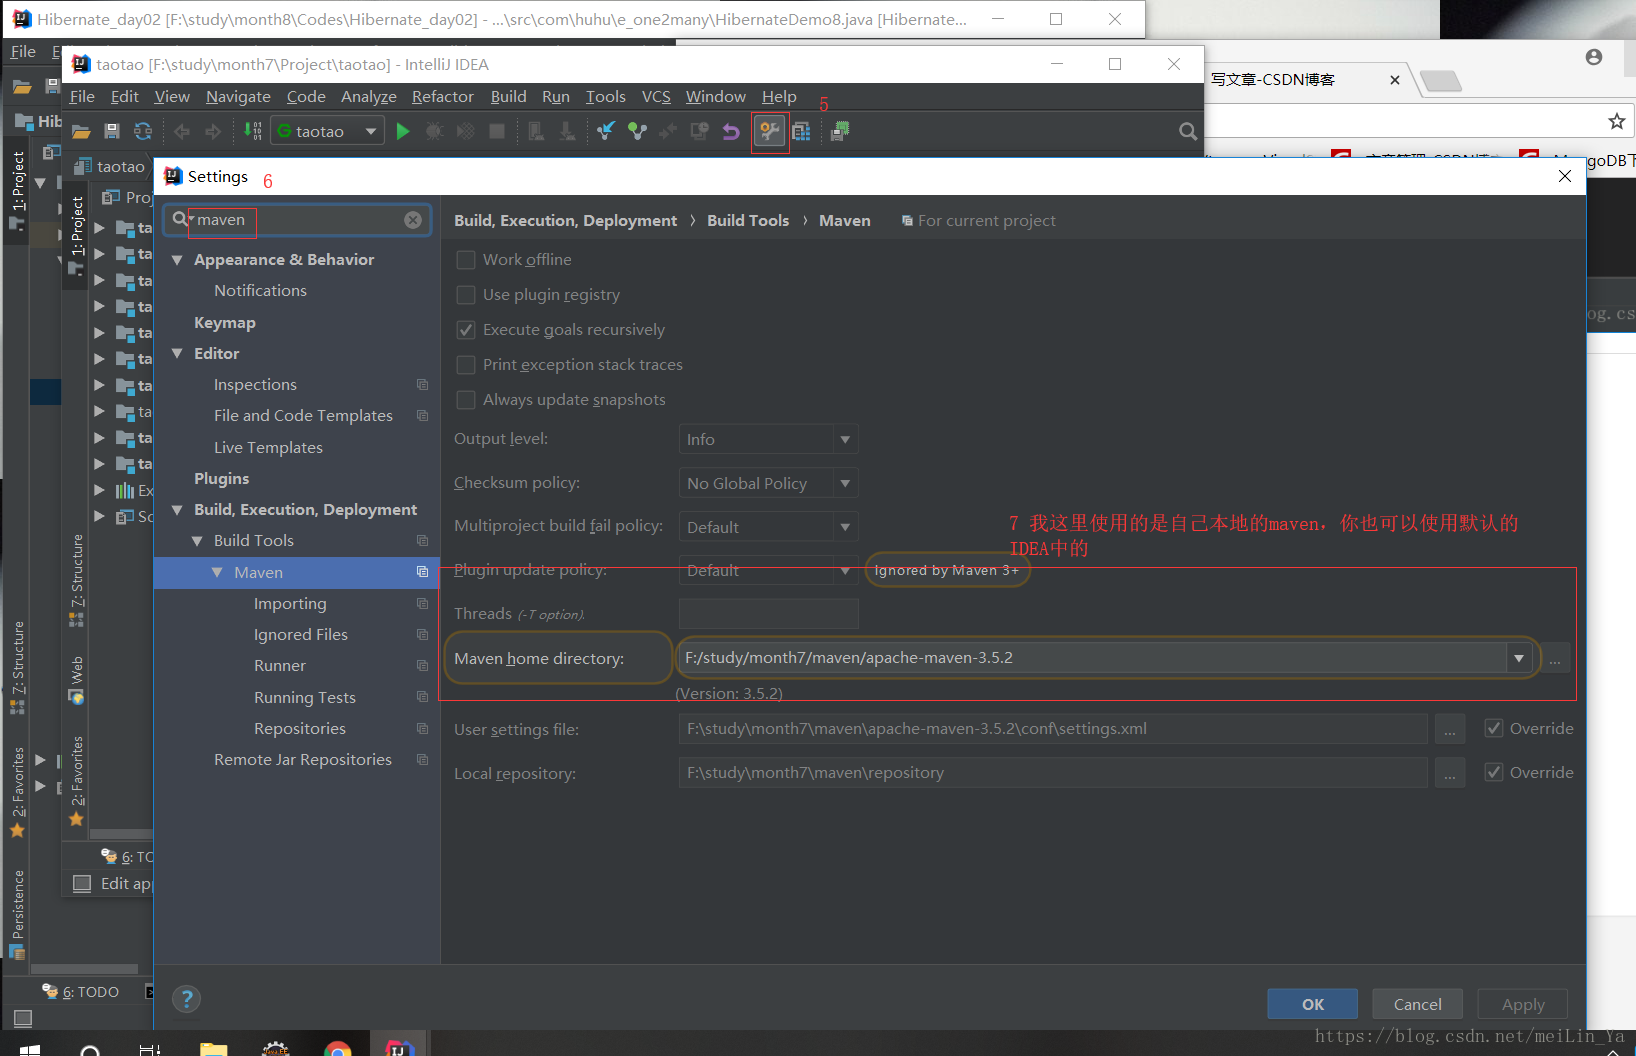This screenshot has height=1056, width=1636.
Task: Open file via folder icon in taotao toolbar
Action: [82, 131]
